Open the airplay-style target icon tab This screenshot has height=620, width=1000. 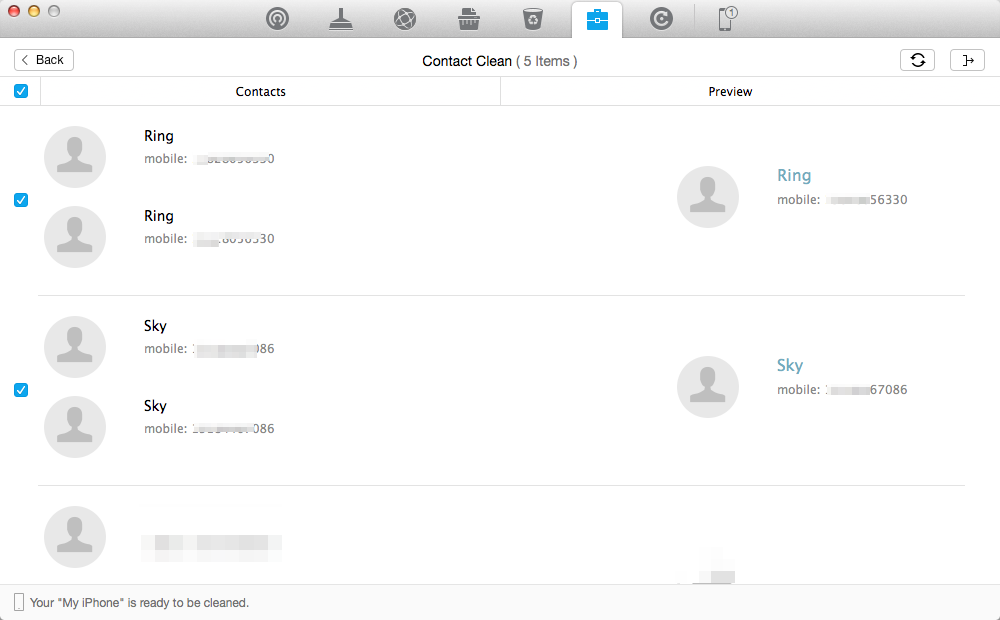[277, 19]
